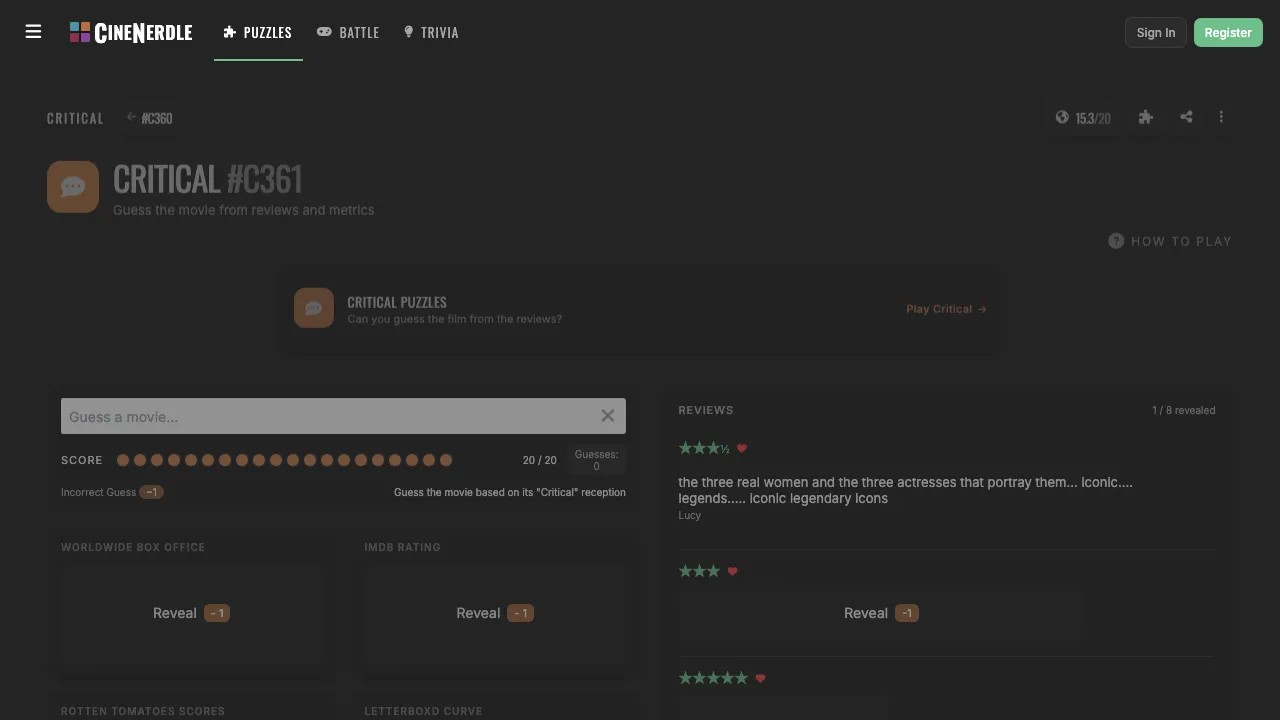Image resolution: width=1280 pixels, height=720 pixels.
Task: Click the "1 / 8 revealed" counter
Action: 1183,410
